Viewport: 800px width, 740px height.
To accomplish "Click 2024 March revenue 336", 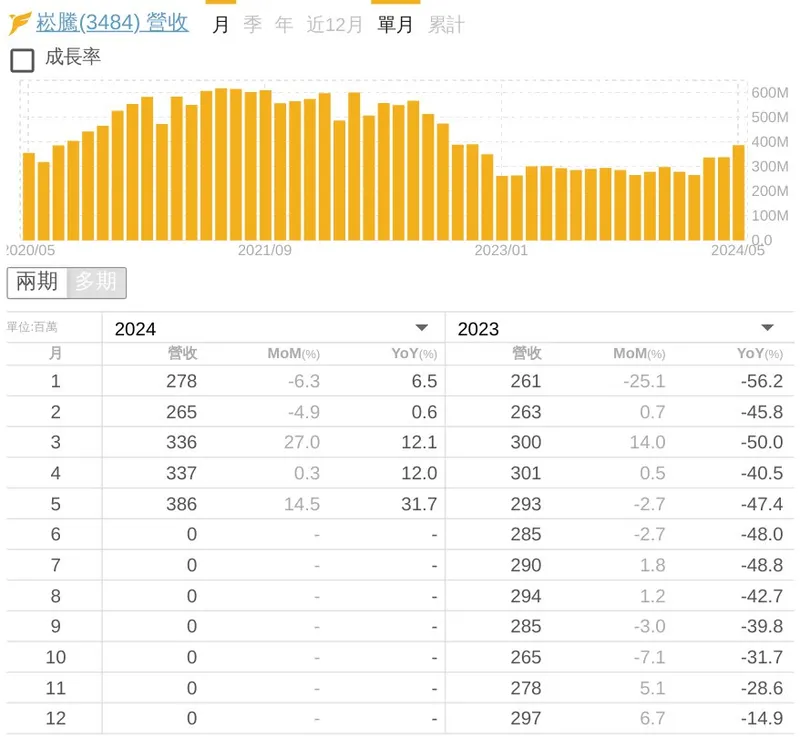I will click(x=182, y=442).
